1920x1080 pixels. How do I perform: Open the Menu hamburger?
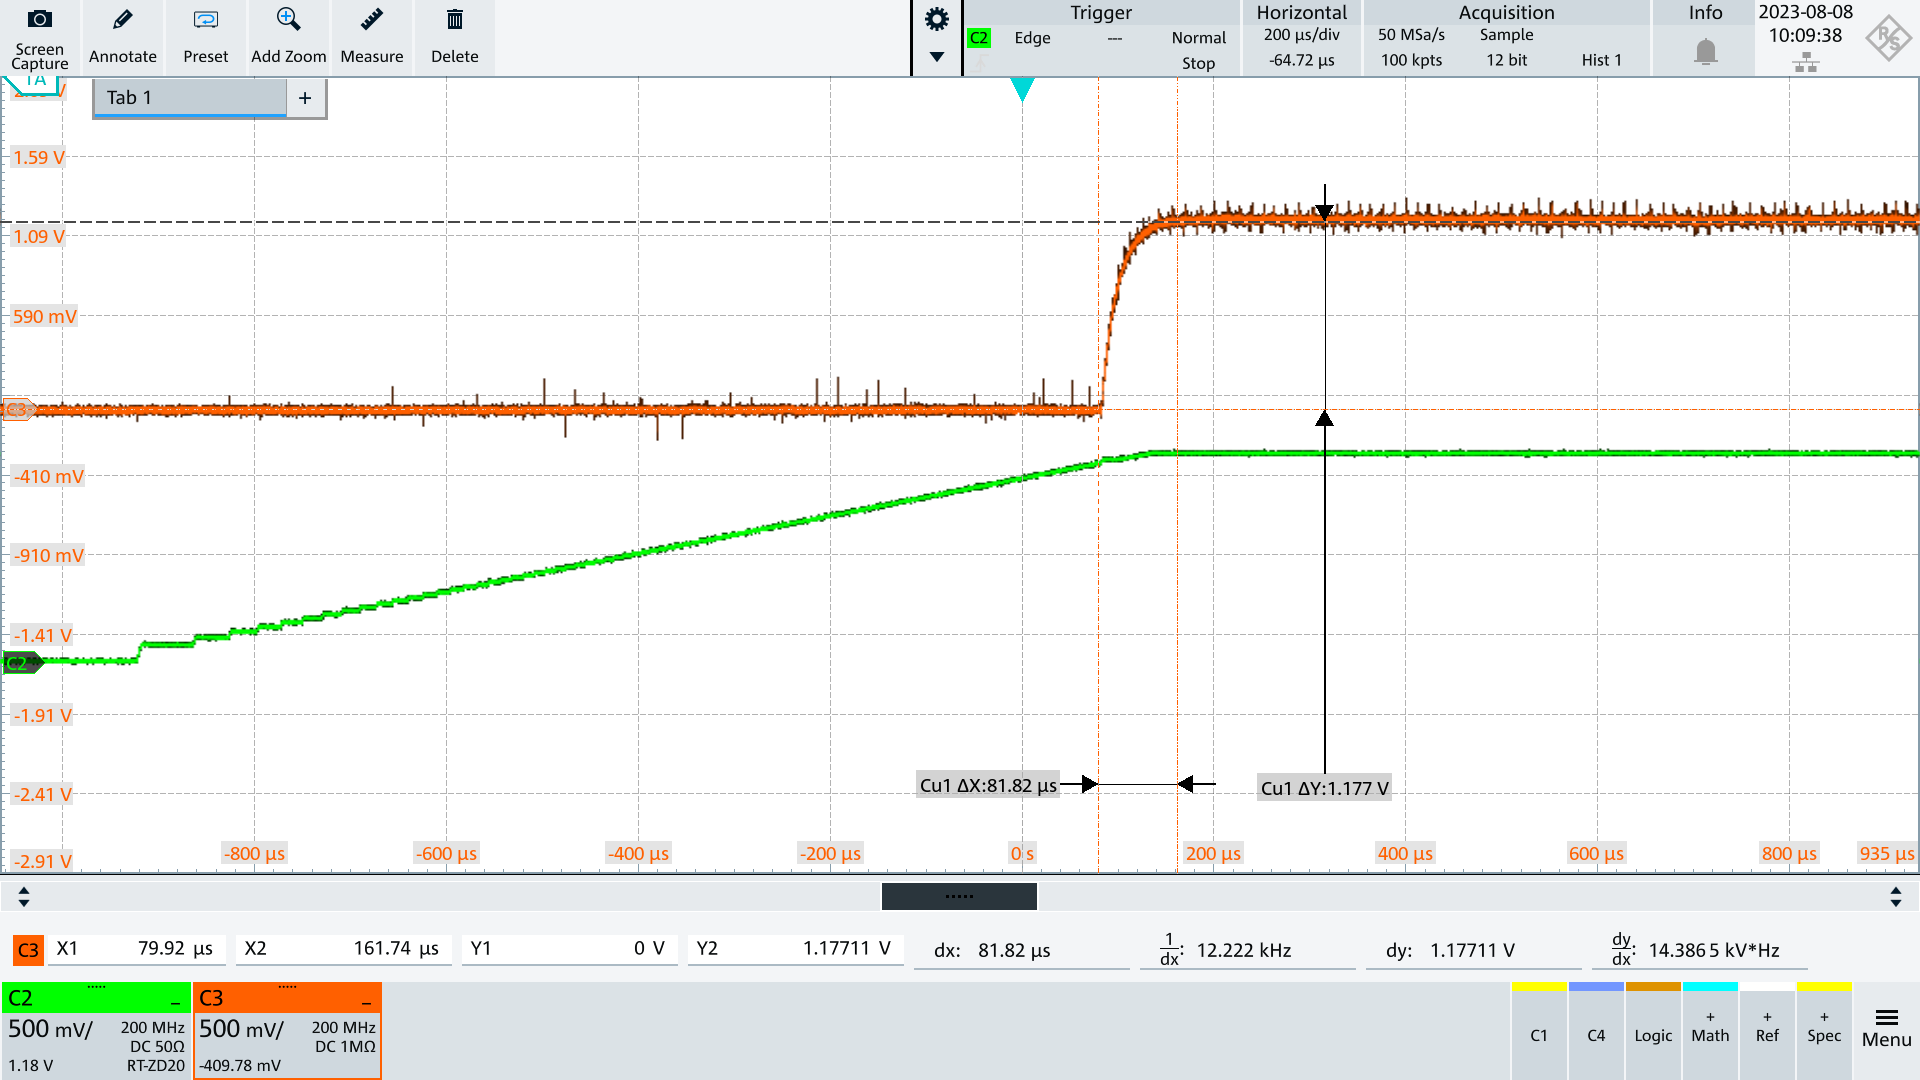click(1887, 1025)
